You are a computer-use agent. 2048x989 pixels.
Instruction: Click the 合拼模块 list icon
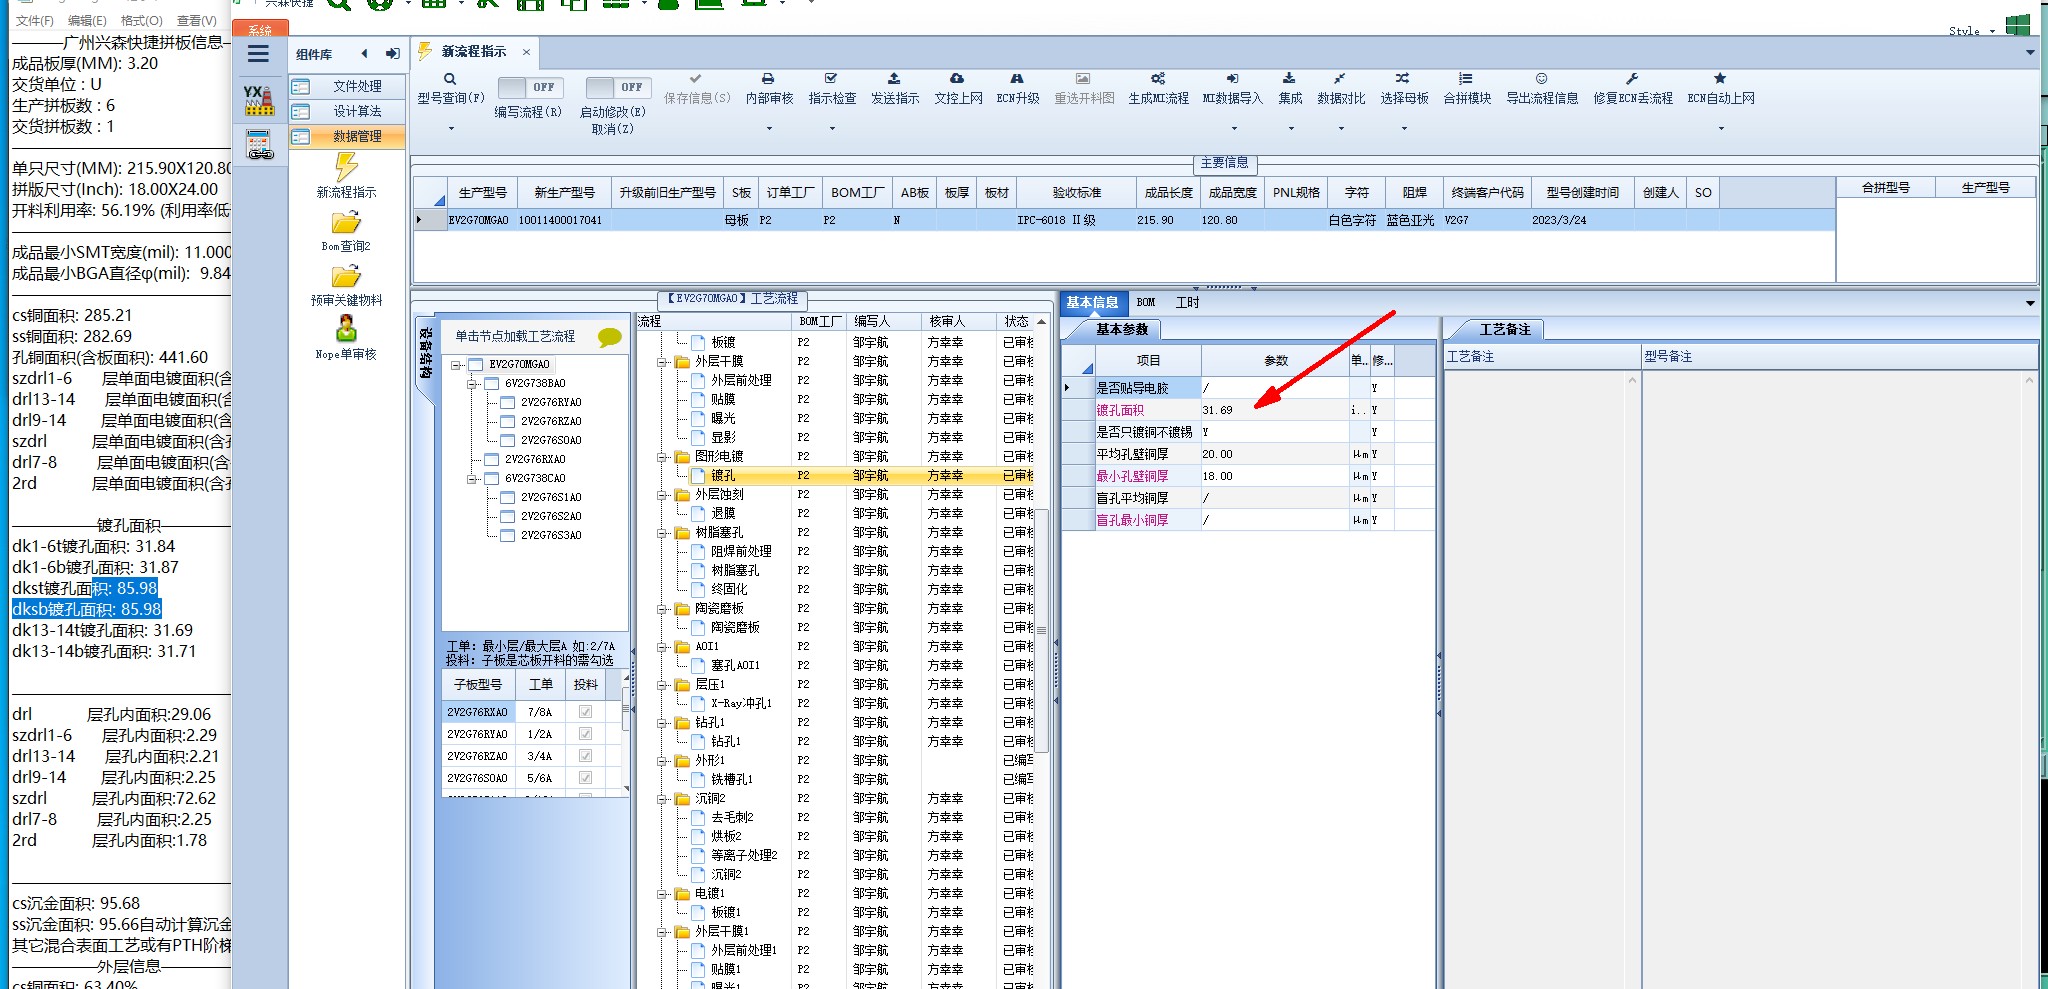click(x=1466, y=78)
